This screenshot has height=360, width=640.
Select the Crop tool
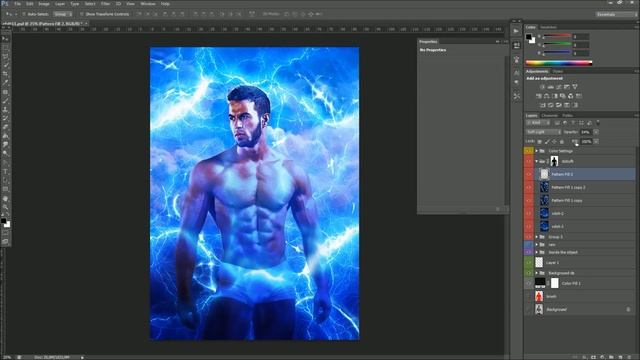pos(5,74)
